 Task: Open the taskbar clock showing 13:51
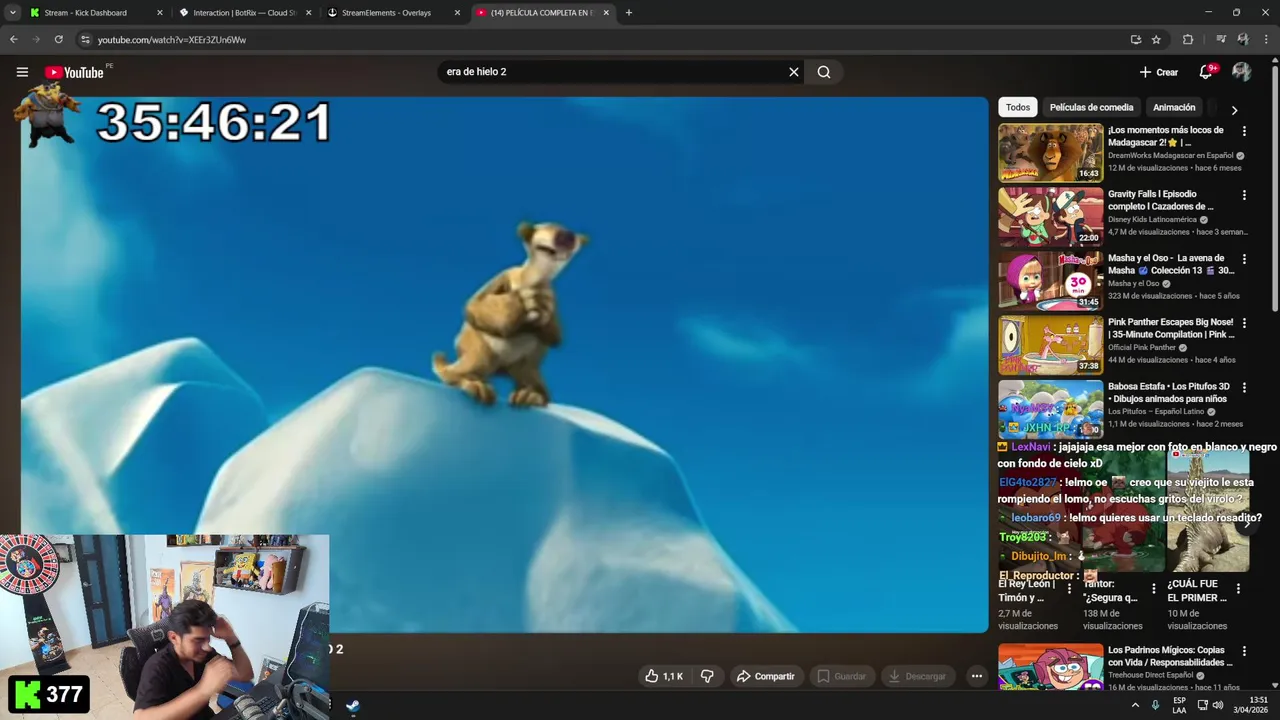coord(1250,705)
